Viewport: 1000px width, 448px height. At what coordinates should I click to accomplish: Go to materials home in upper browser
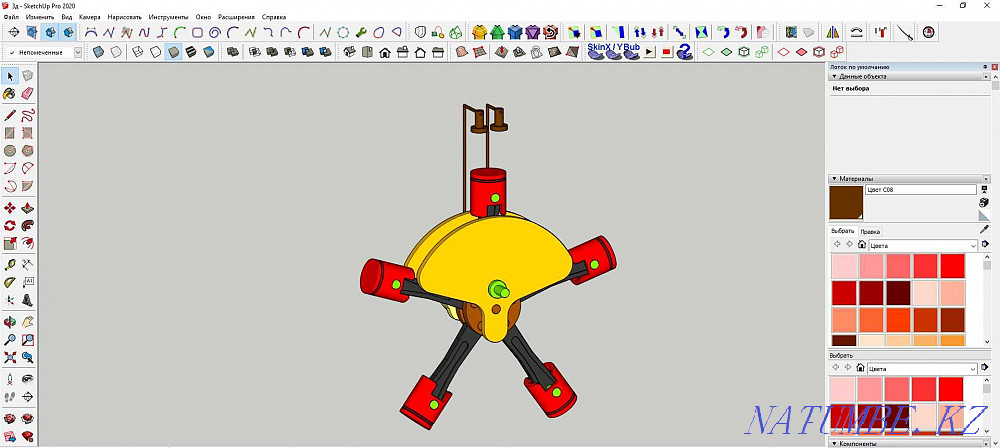(861, 244)
